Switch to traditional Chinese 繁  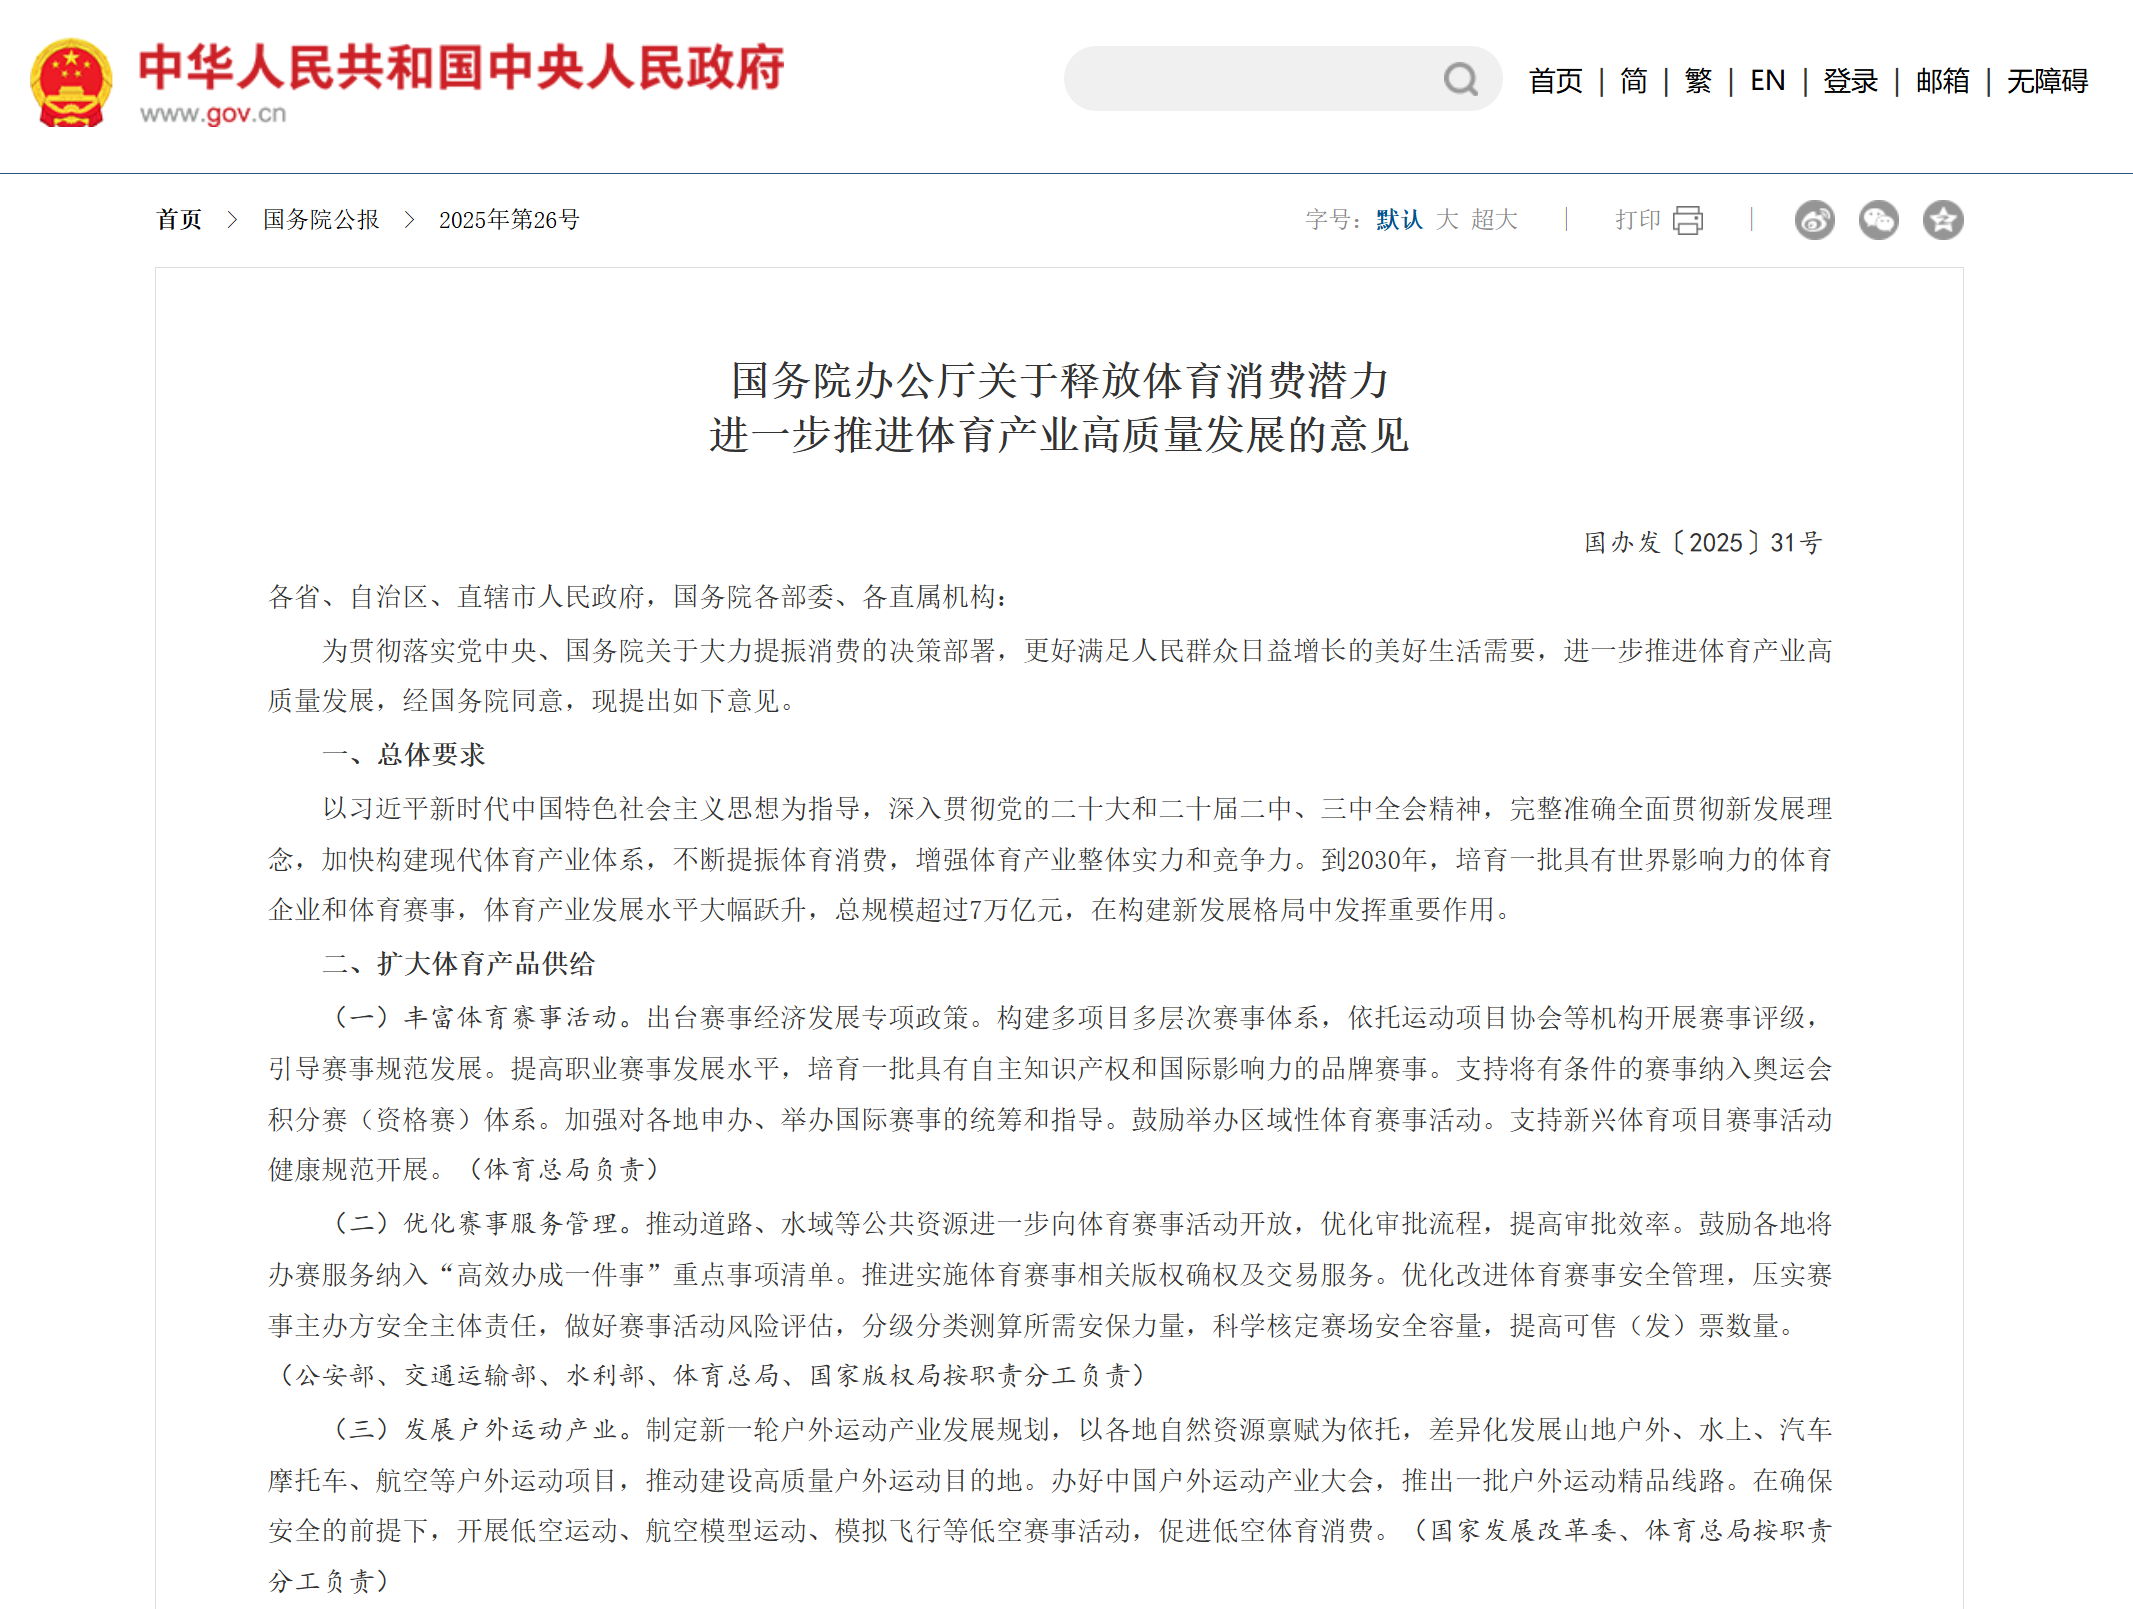point(1697,81)
